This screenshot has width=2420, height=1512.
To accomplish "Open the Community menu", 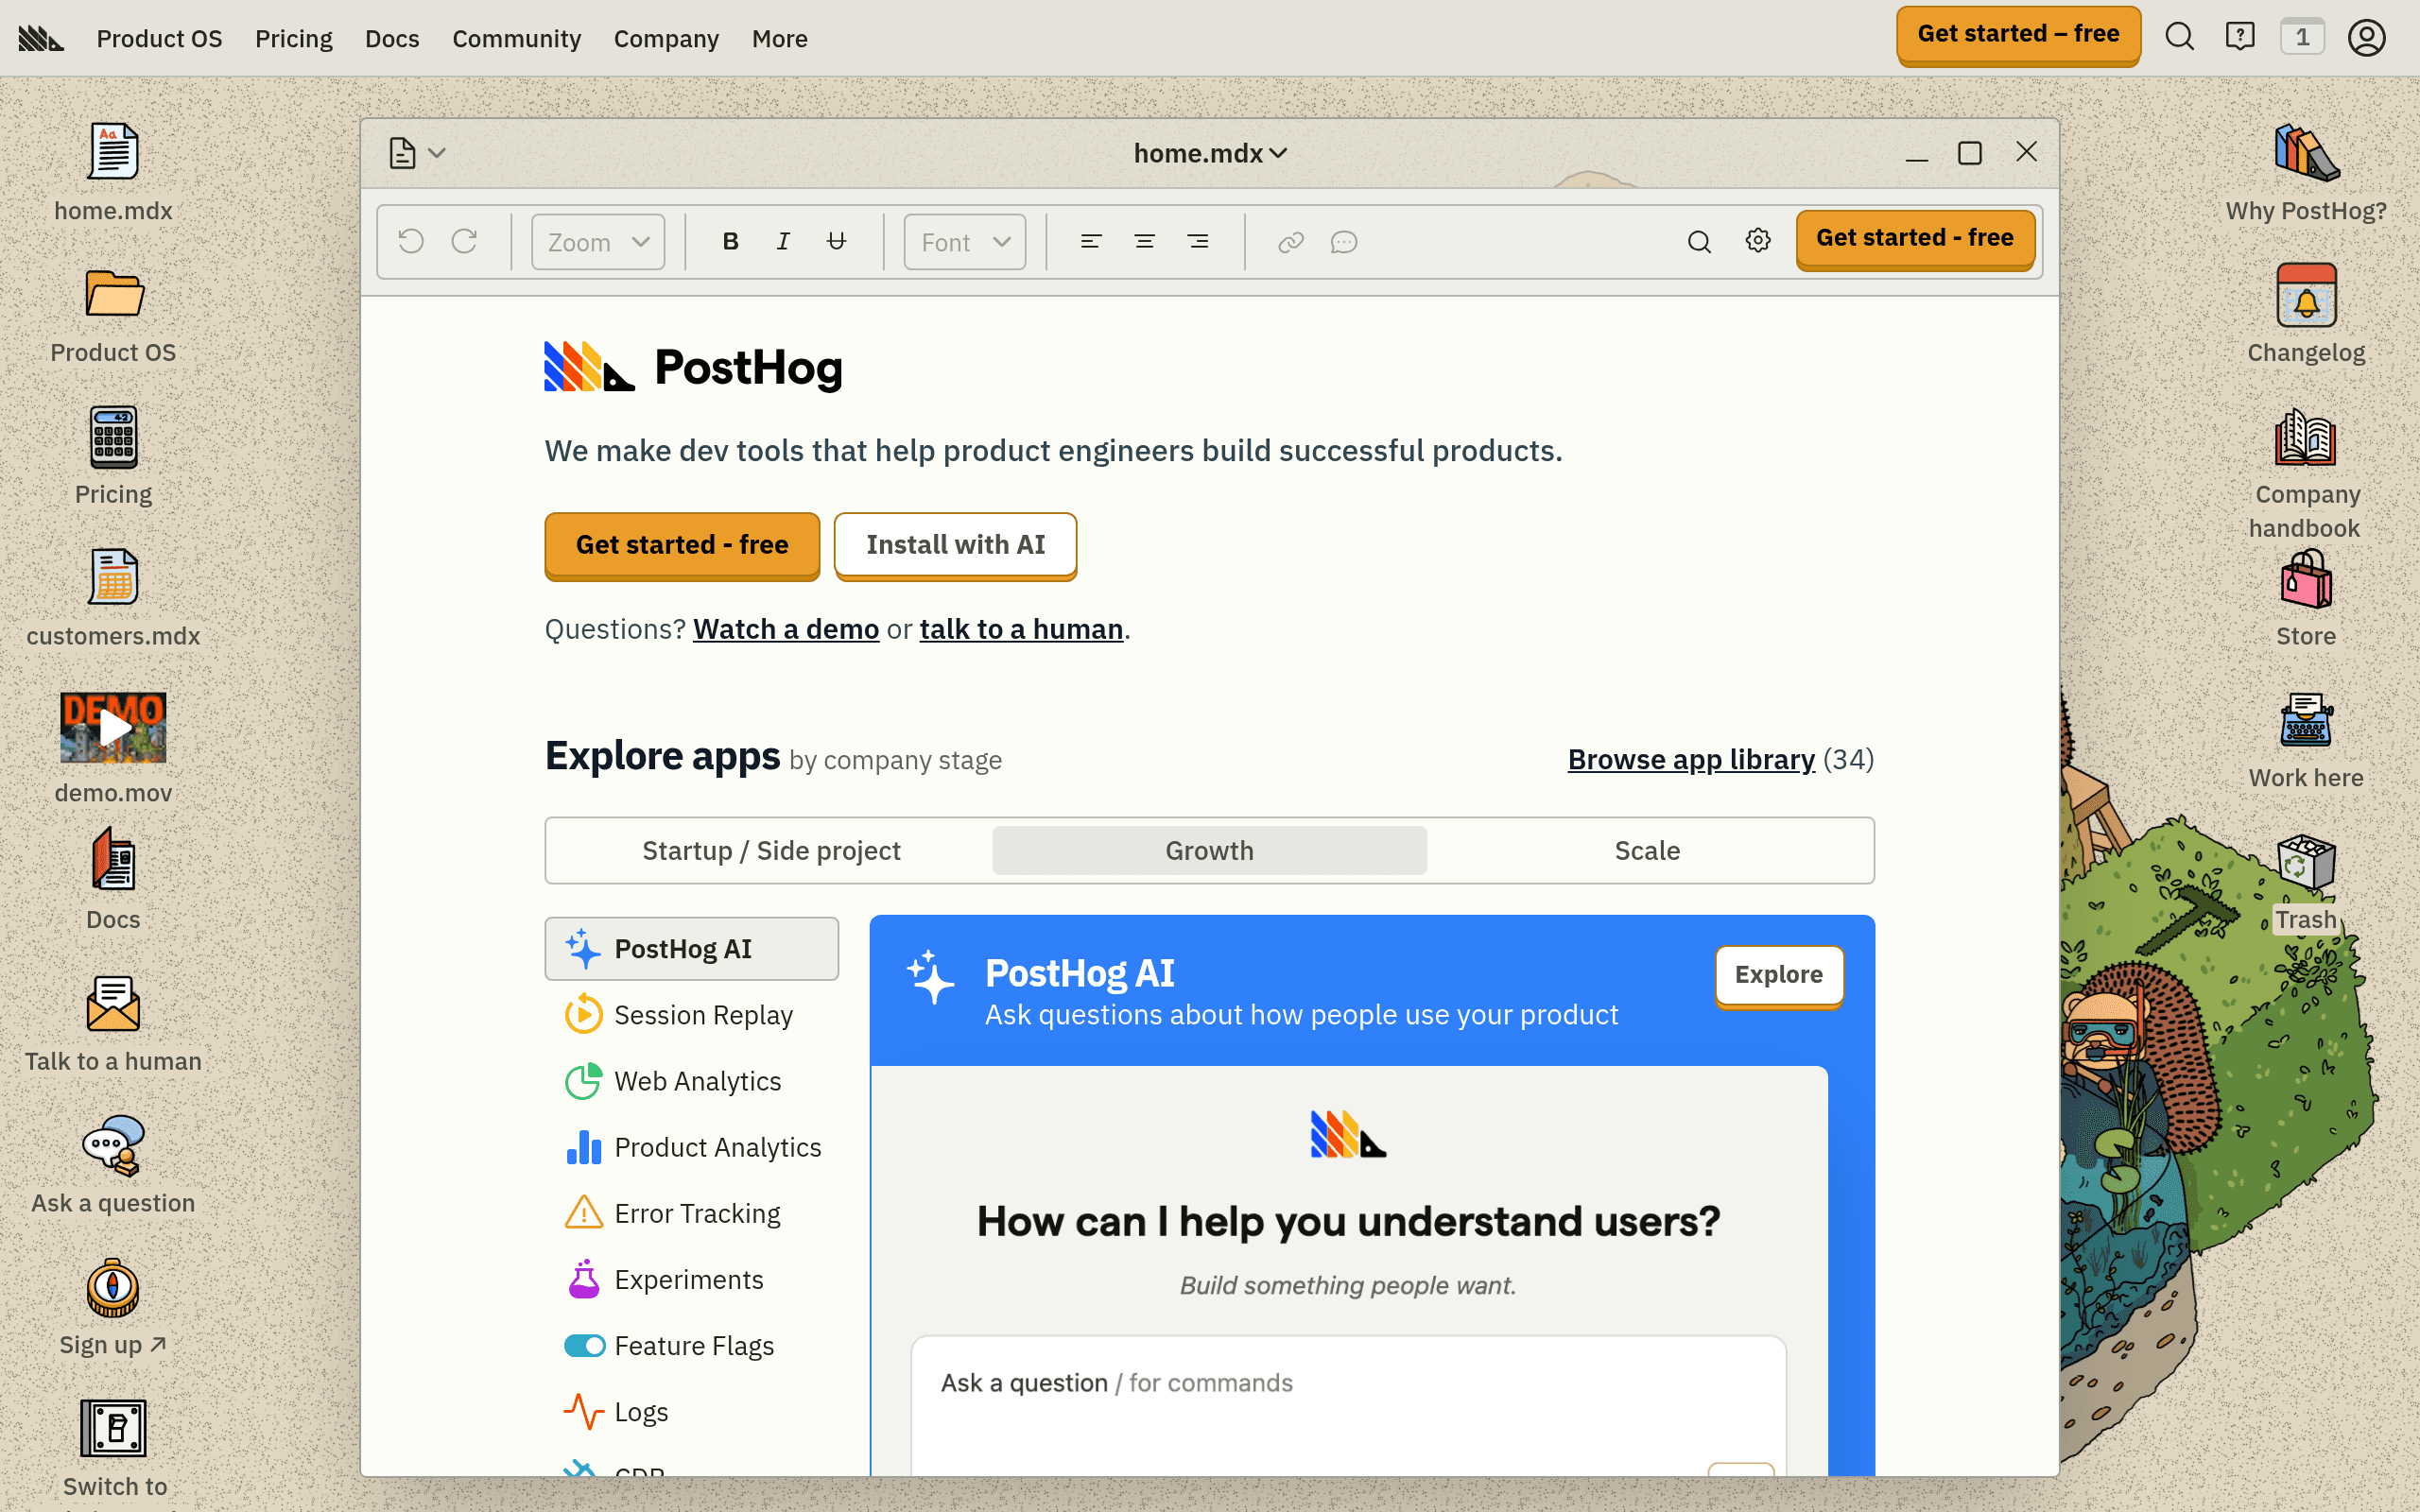I will (x=516, y=38).
